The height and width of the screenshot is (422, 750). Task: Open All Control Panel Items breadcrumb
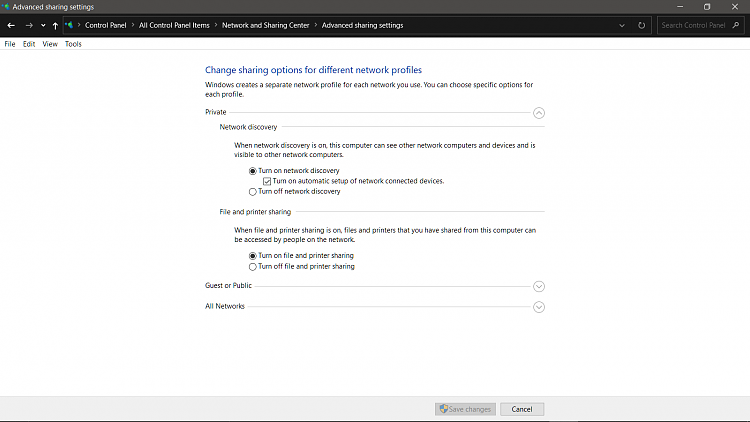coord(174,25)
